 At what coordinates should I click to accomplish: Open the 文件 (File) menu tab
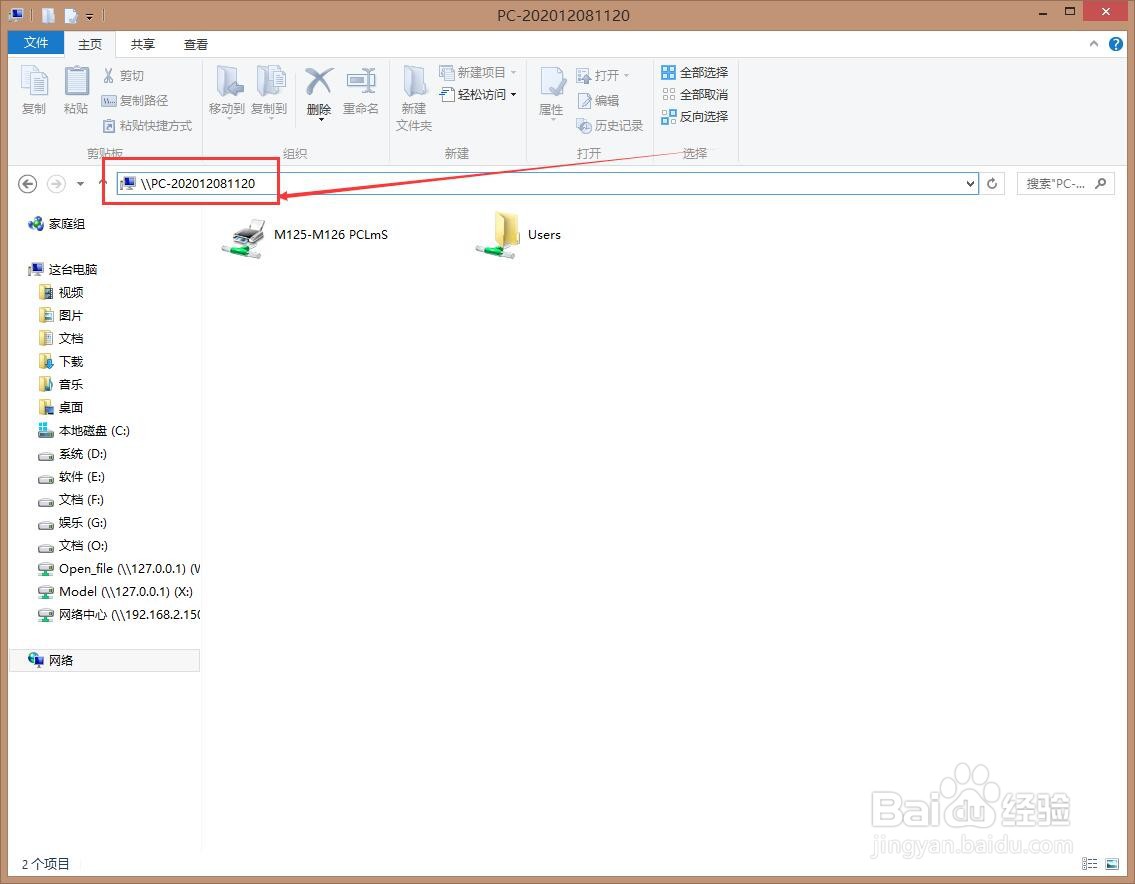click(x=36, y=43)
